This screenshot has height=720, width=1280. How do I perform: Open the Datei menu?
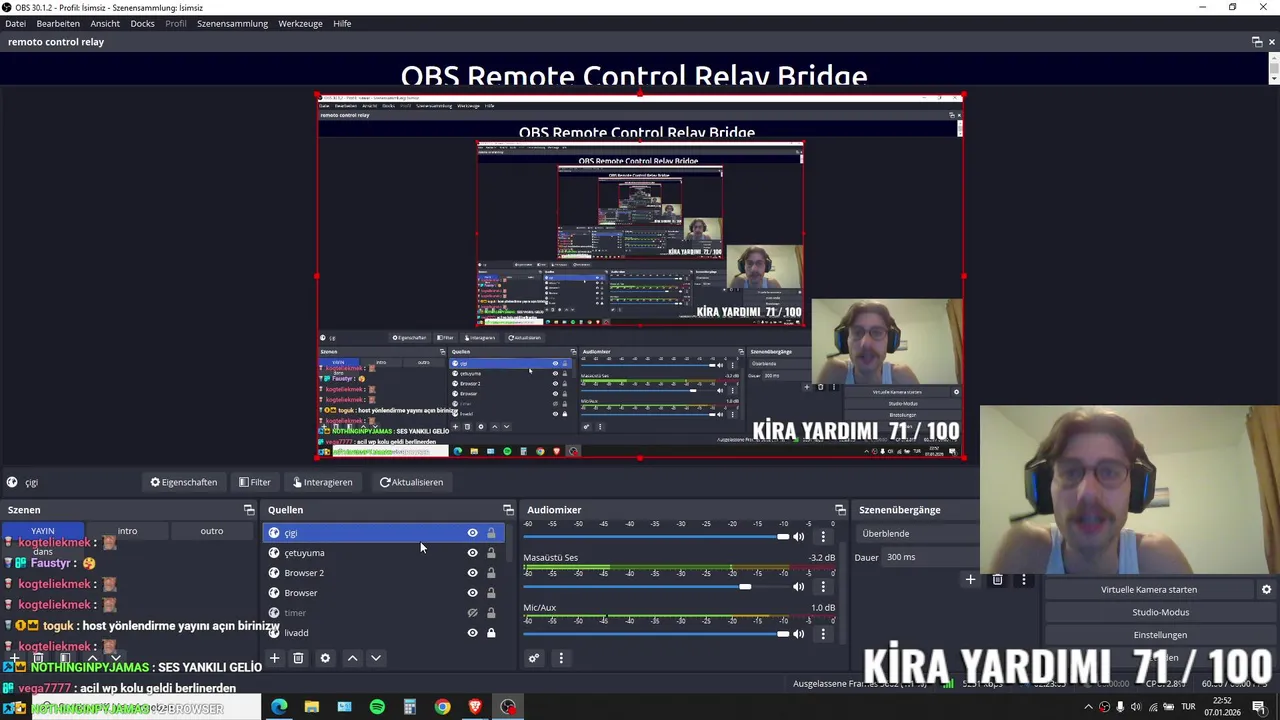point(15,23)
